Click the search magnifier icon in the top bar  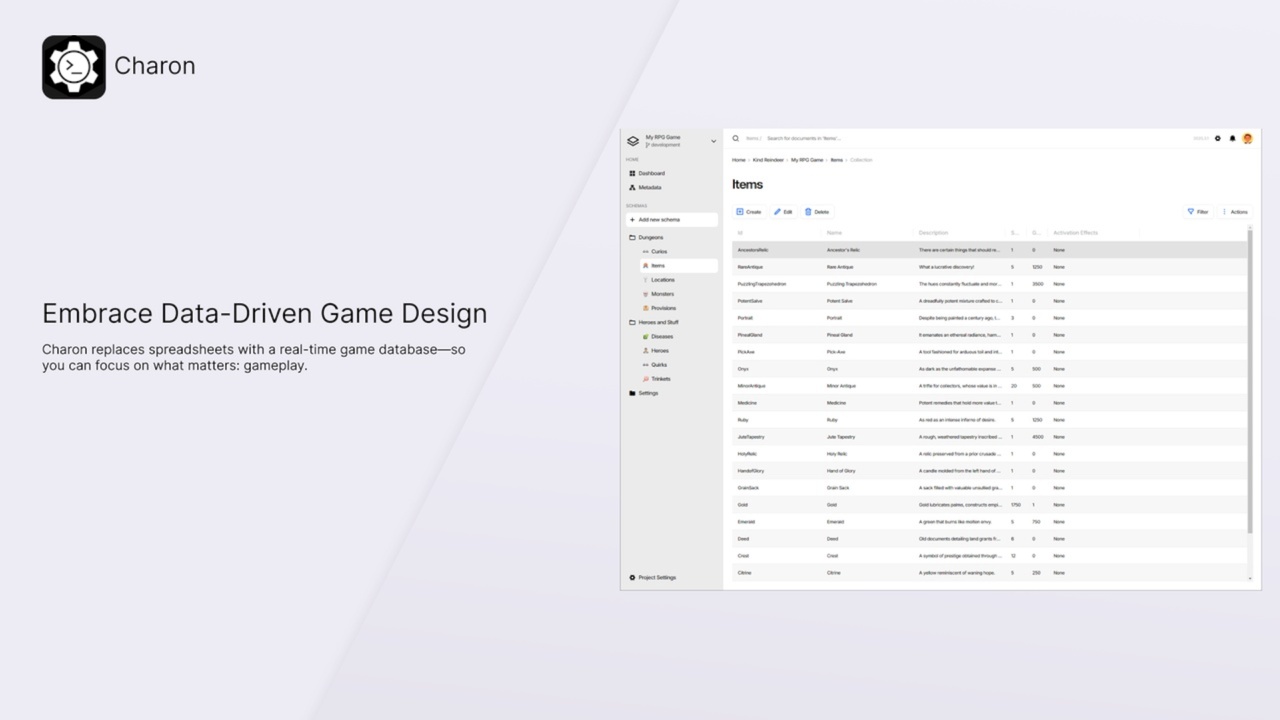click(x=736, y=138)
